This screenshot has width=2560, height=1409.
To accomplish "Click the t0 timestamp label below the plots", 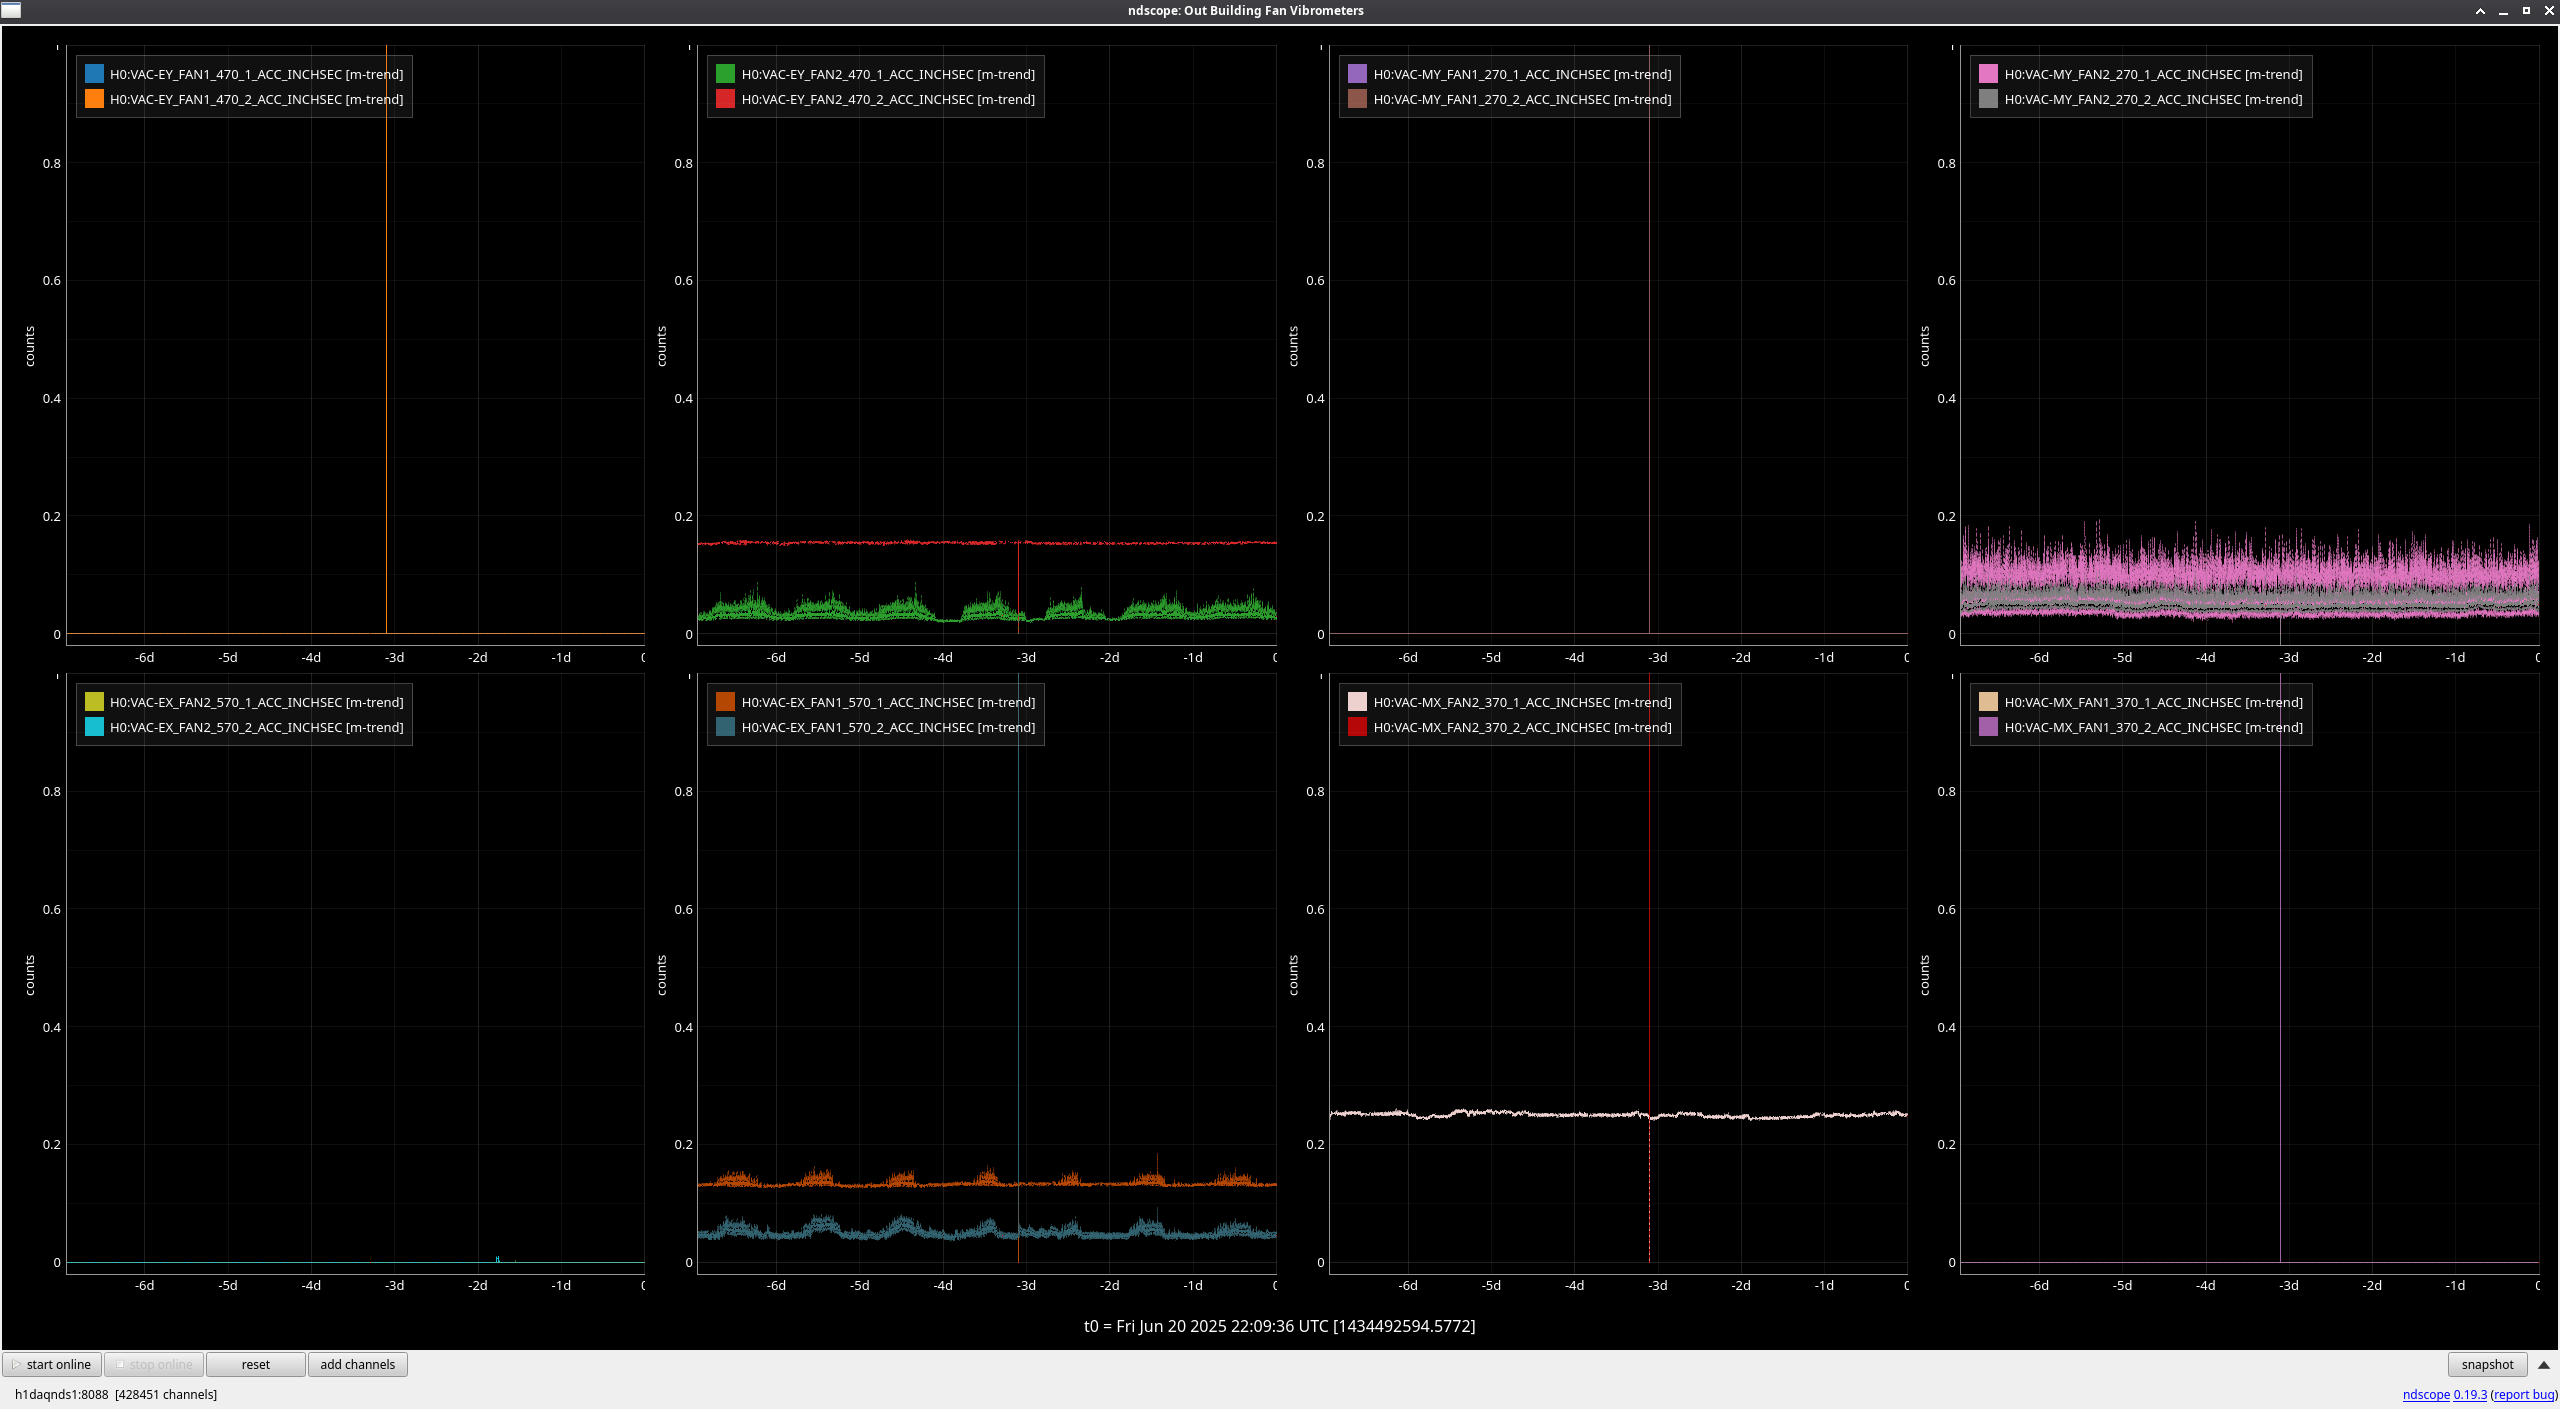I will 1279,1326.
